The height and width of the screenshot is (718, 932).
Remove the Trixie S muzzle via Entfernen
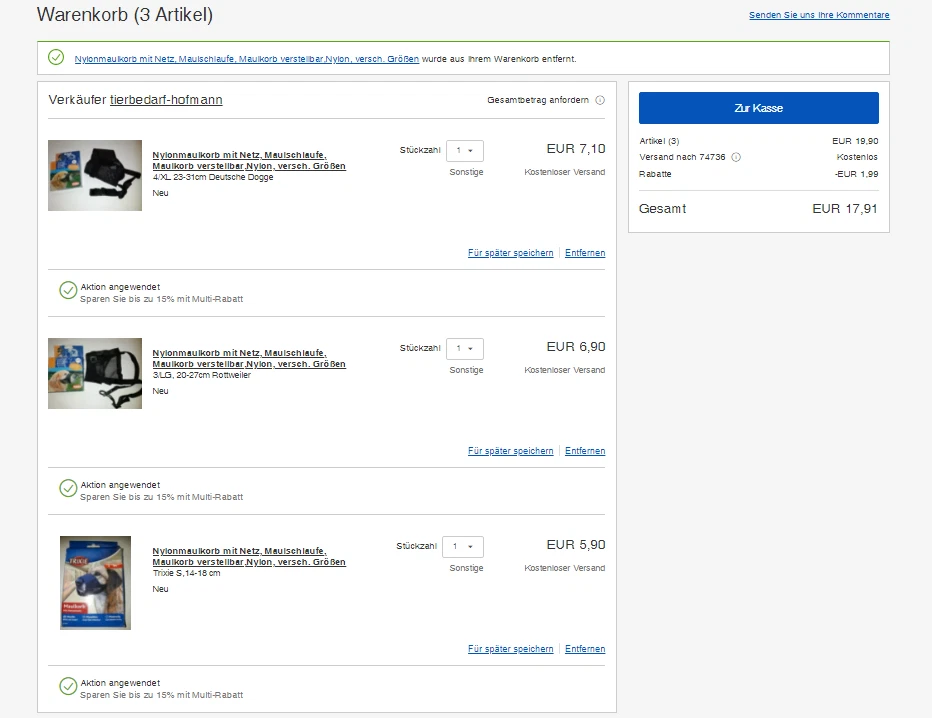tap(585, 649)
